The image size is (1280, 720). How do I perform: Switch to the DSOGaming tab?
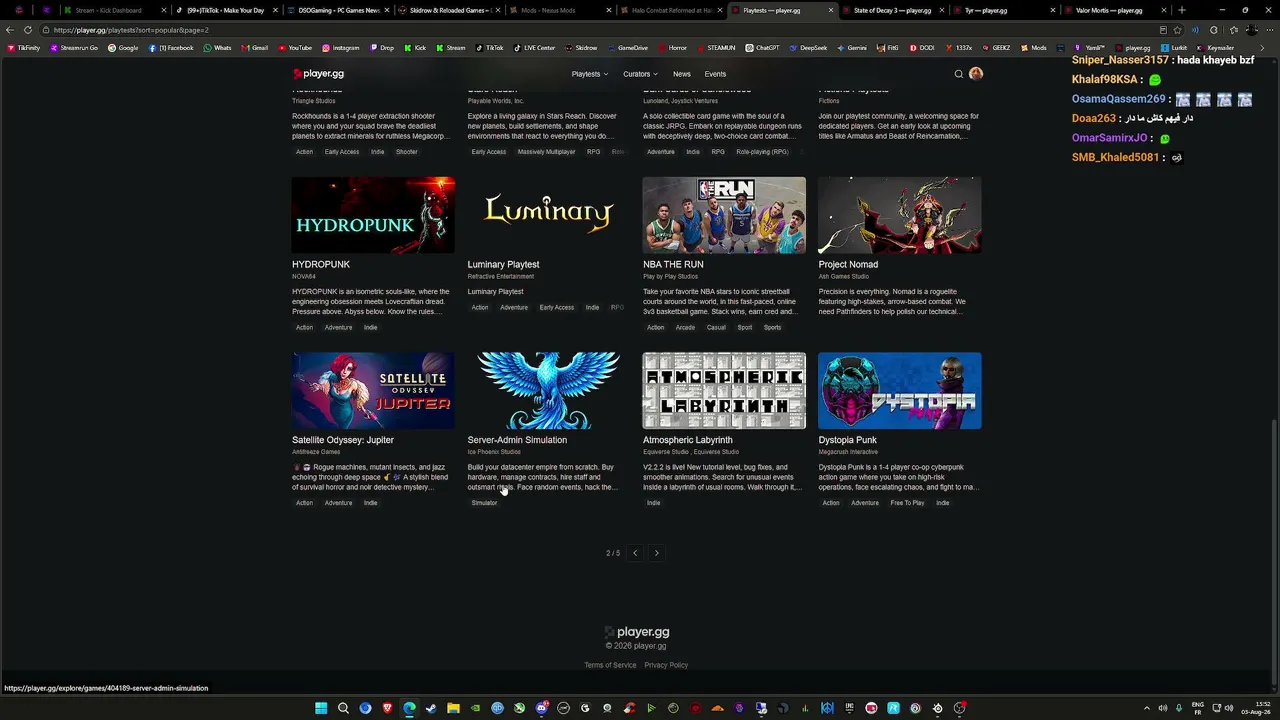click(x=337, y=10)
